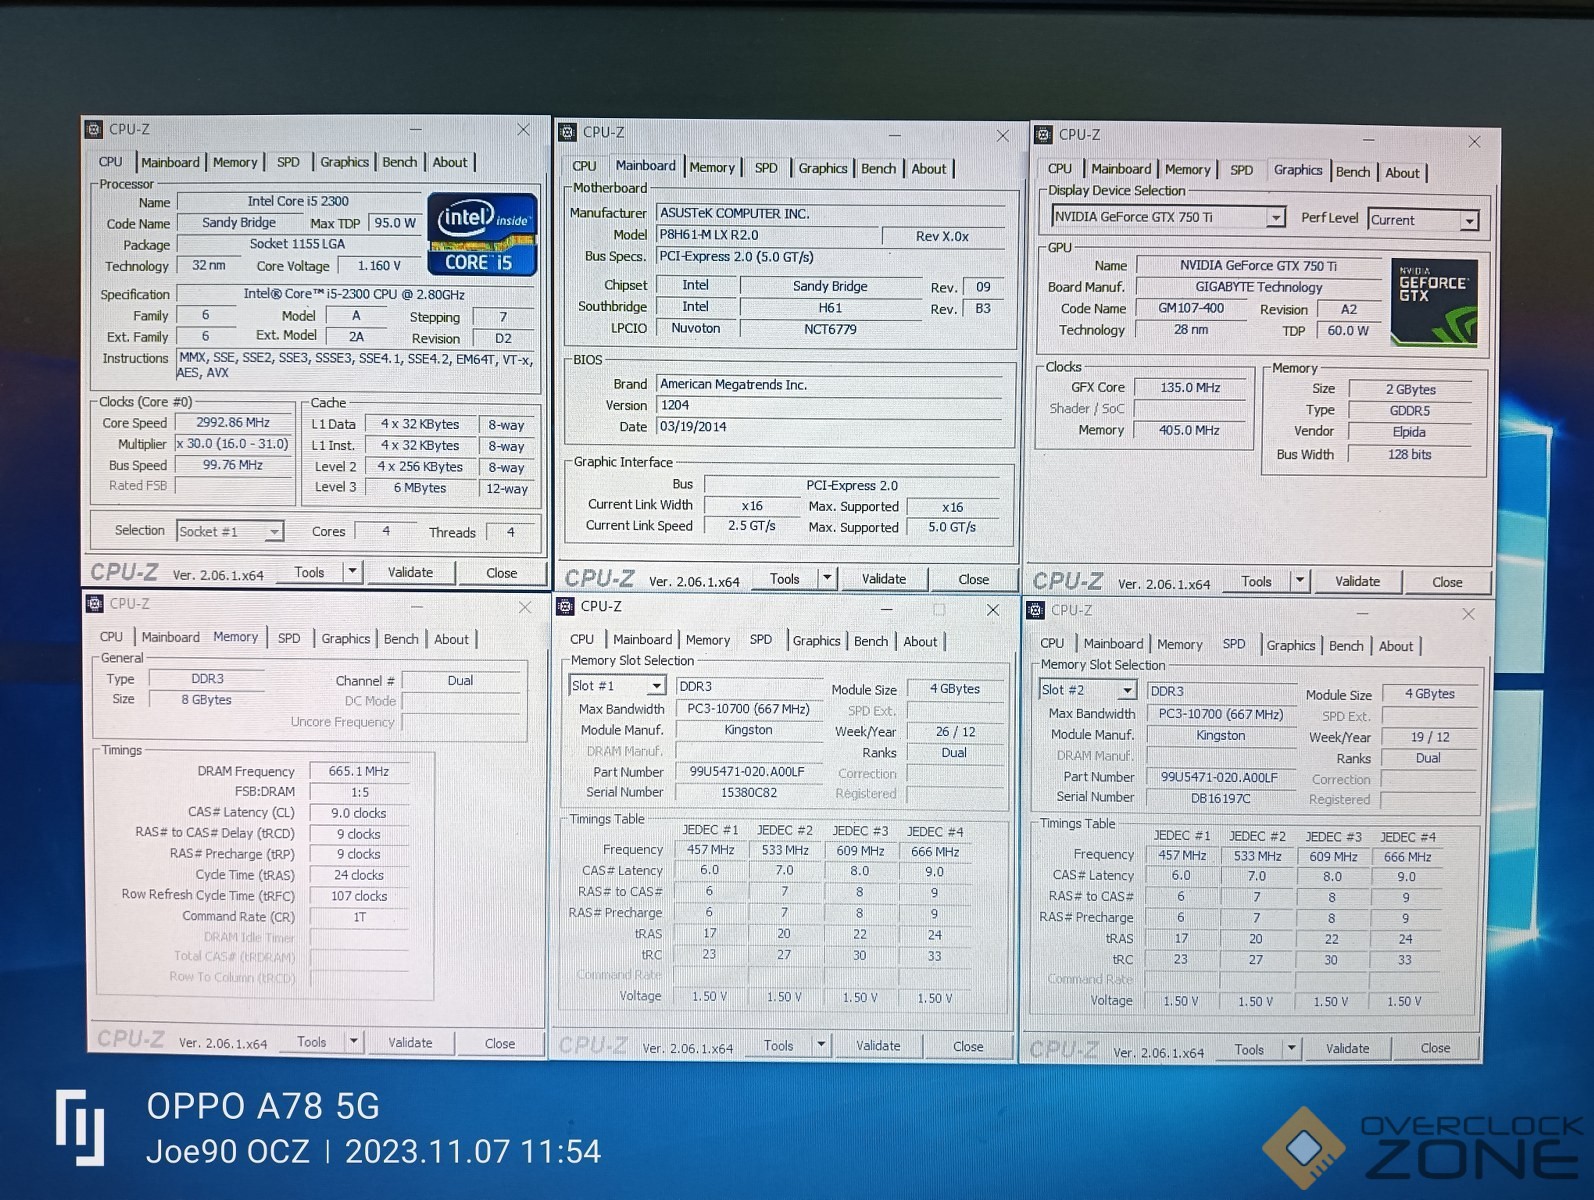The height and width of the screenshot is (1200, 1594).
Task: Click the DRAM Frequency value '665.1 MHz'
Action: pos(359,771)
